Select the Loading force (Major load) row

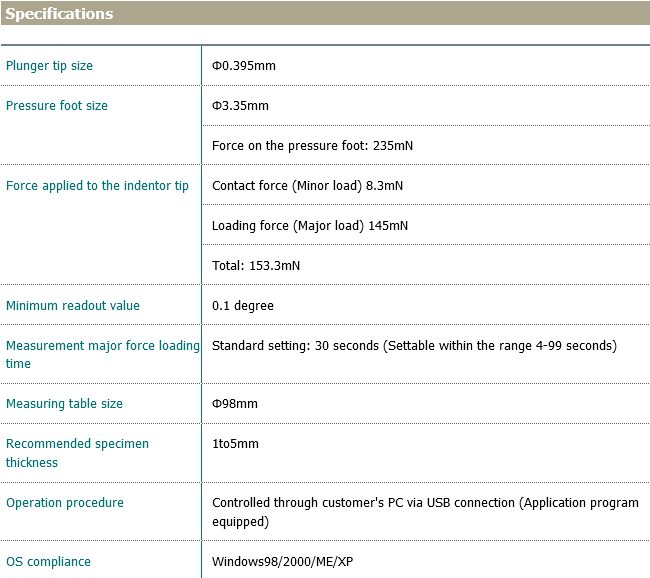(309, 226)
